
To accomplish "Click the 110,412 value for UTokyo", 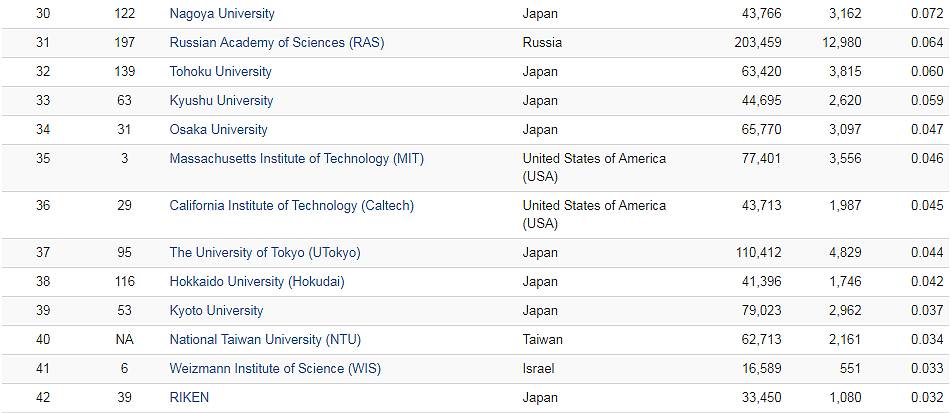I will click(757, 253).
